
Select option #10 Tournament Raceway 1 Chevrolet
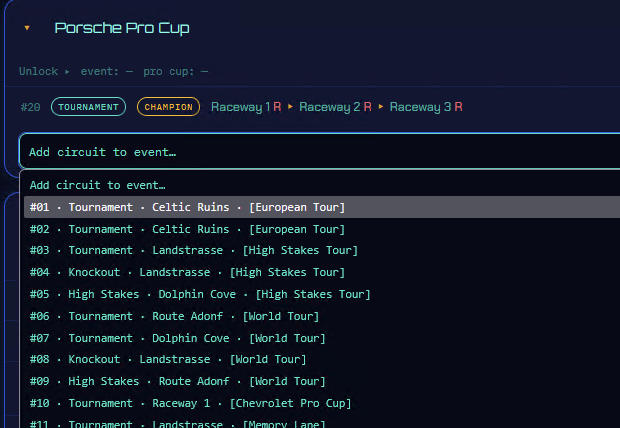coord(322,403)
